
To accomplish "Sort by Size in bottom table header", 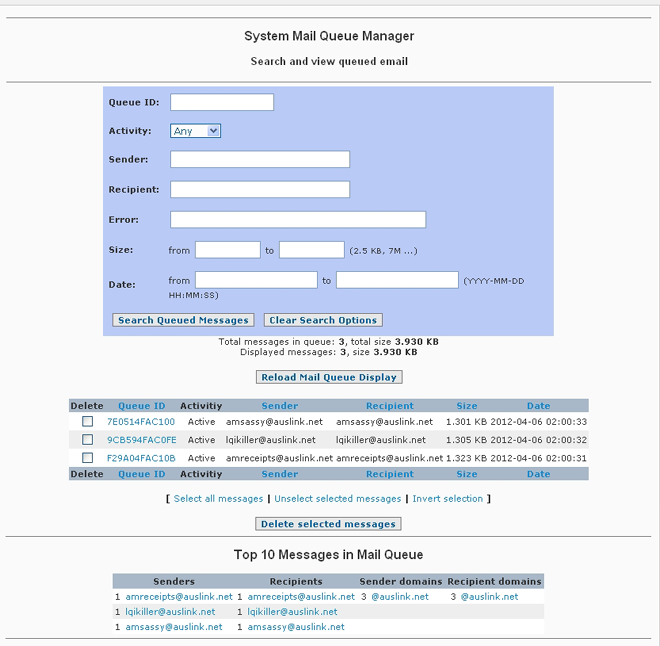I will coord(467,474).
